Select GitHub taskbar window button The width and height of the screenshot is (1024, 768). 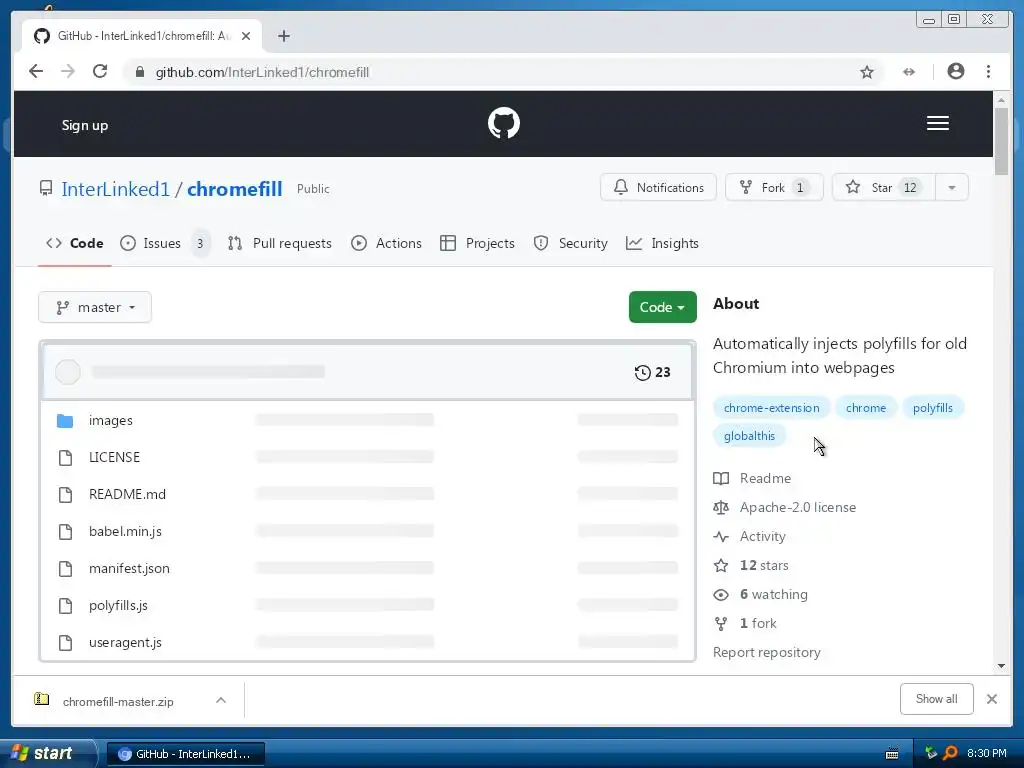click(x=185, y=754)
